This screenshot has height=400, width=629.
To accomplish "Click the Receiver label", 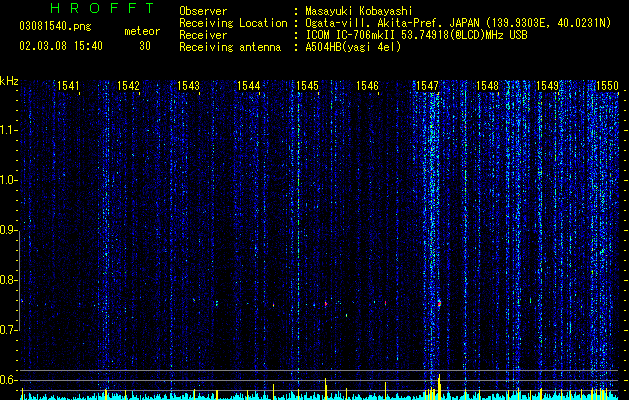I will pyautogui.click(x=203, y=35).
